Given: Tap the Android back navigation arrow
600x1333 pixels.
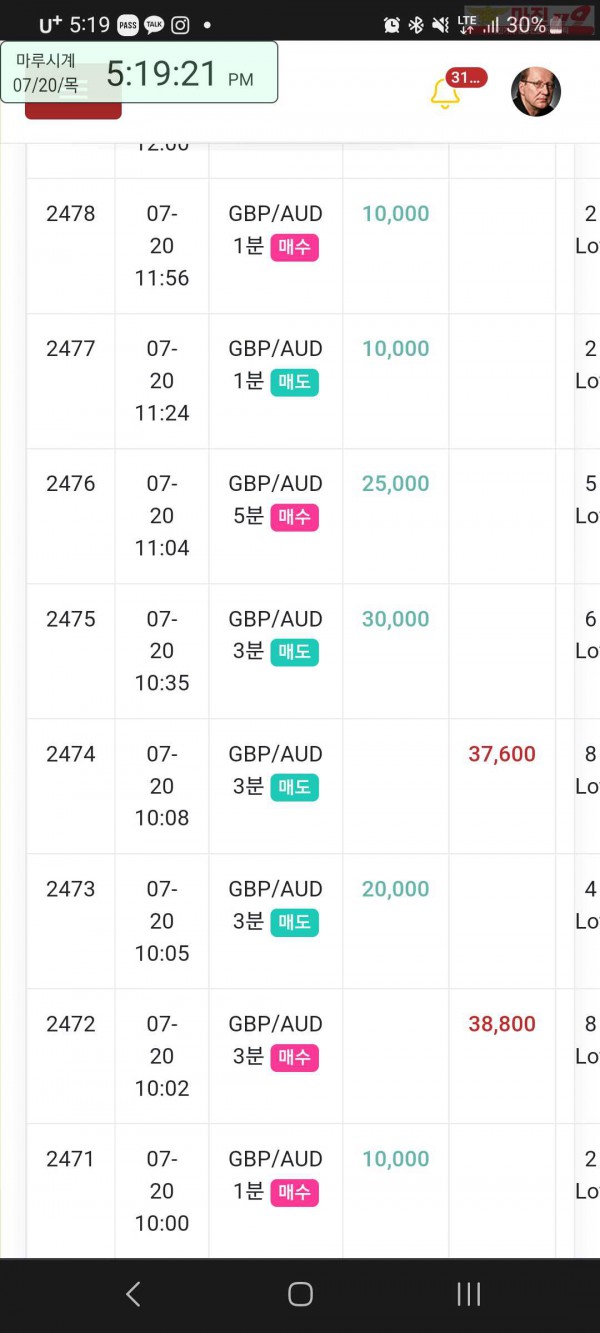Looking at the screenshot, I should 133,1294.
